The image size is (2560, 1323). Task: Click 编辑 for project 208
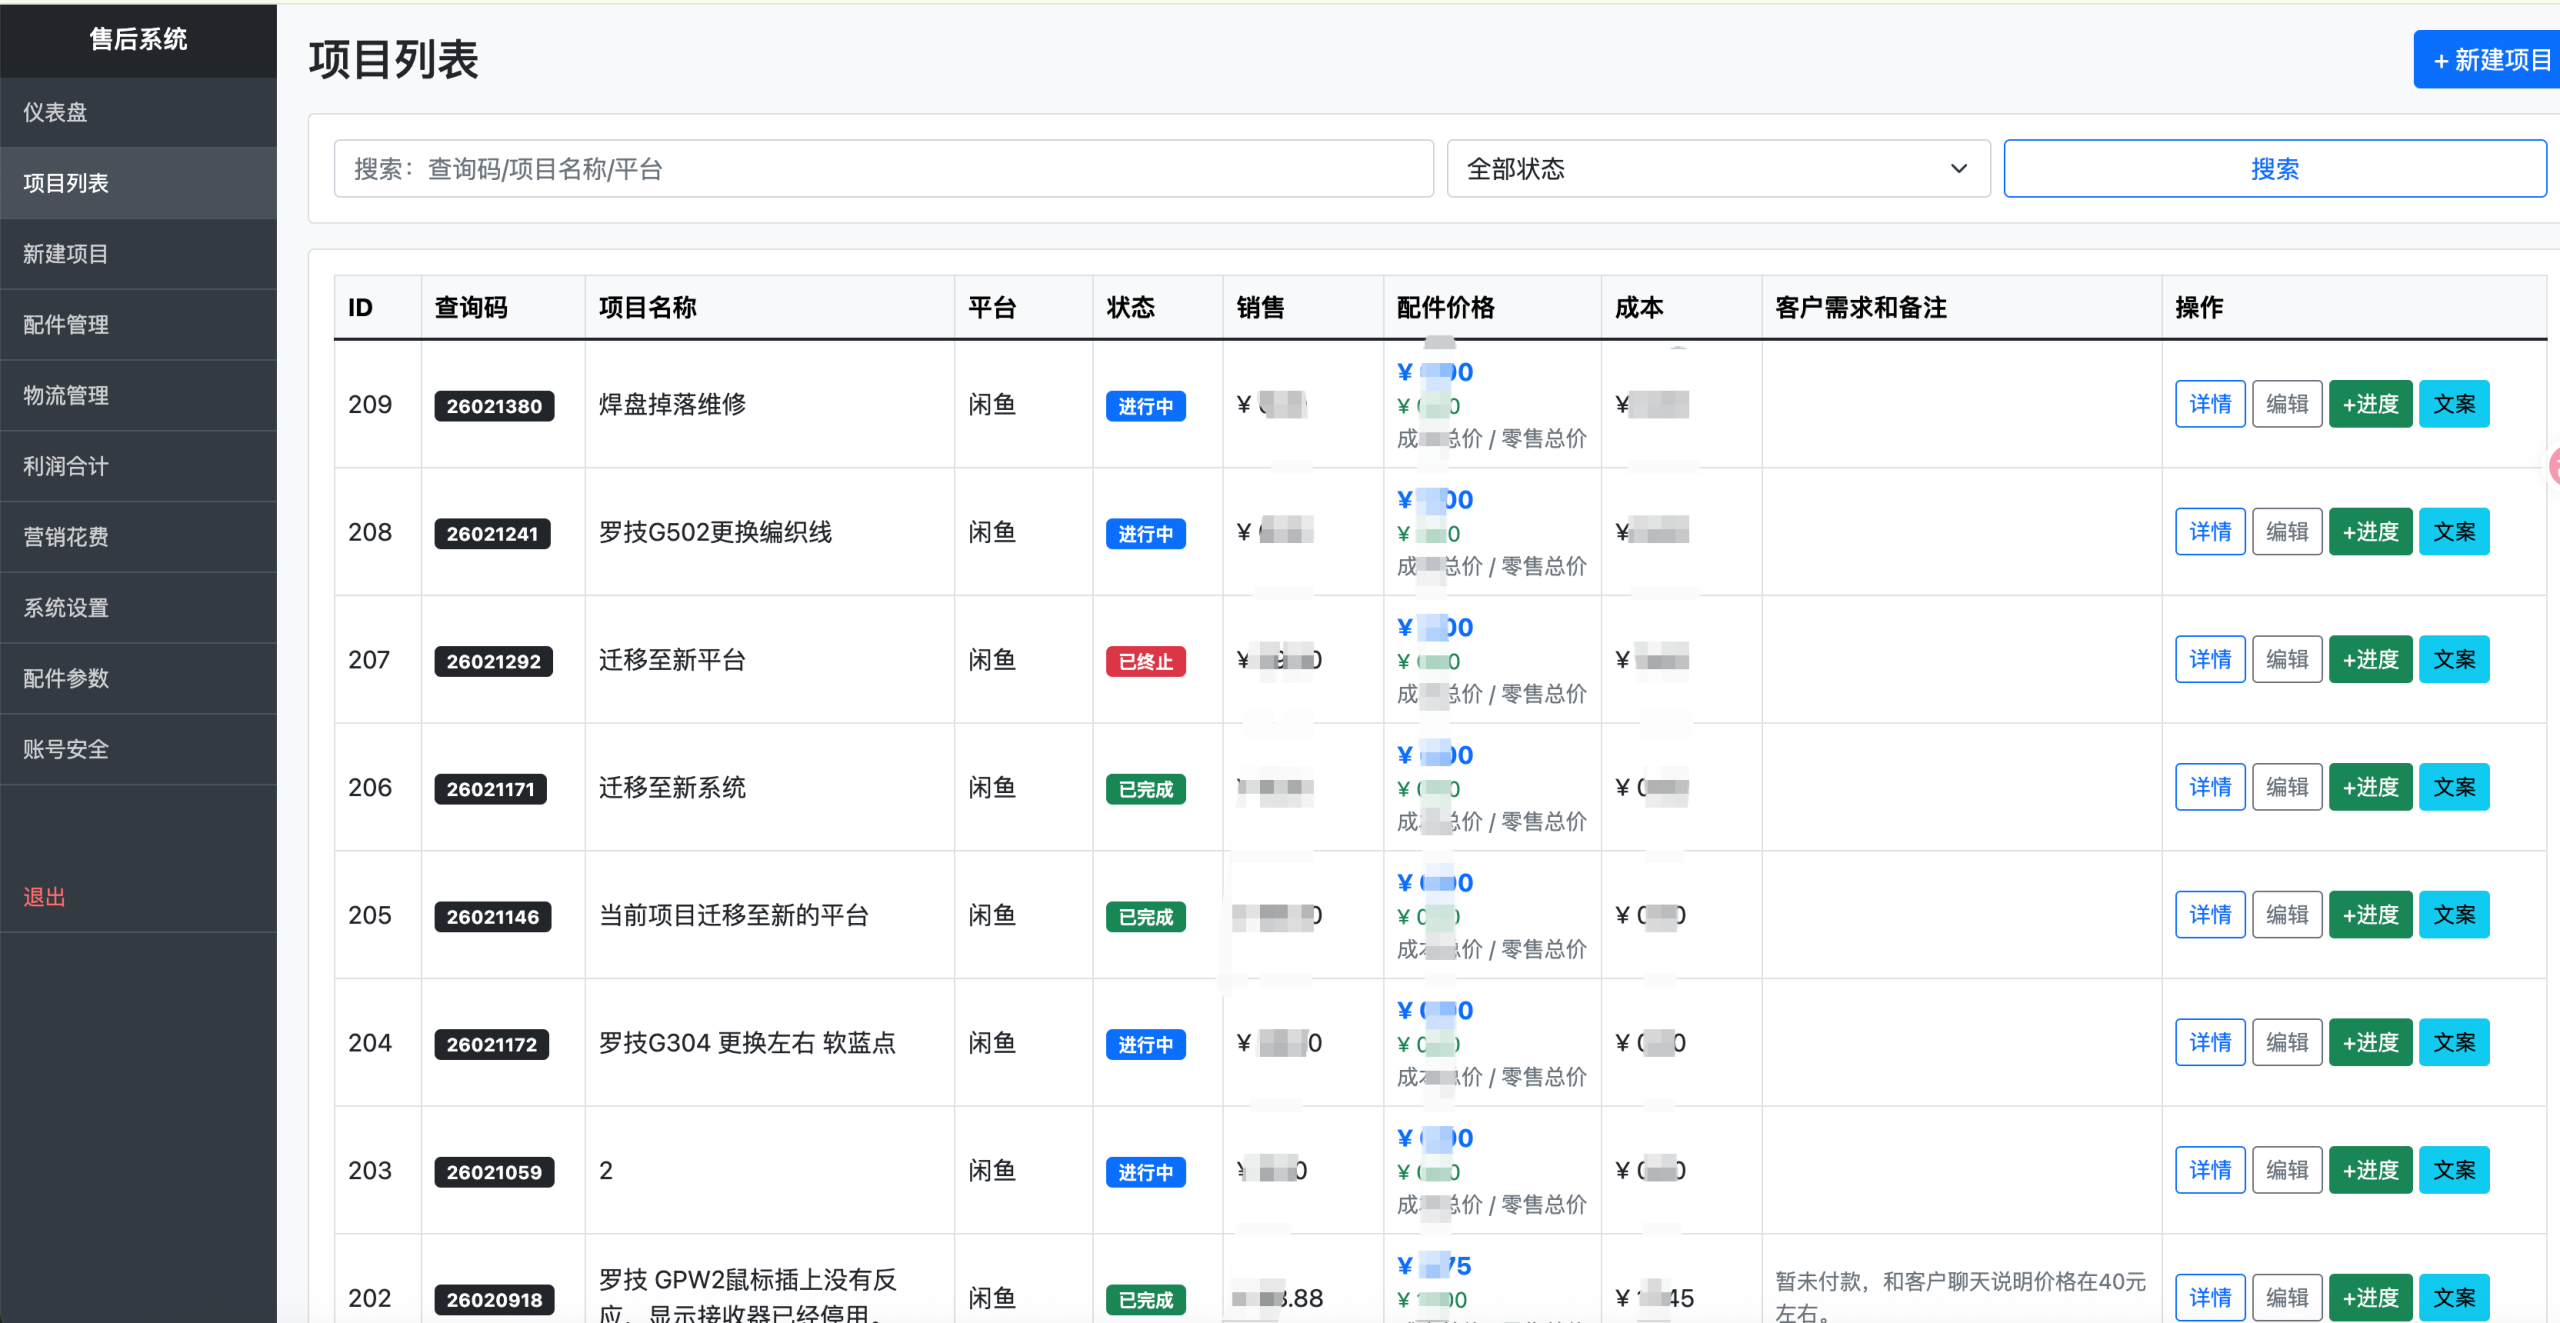point(2286,532)
